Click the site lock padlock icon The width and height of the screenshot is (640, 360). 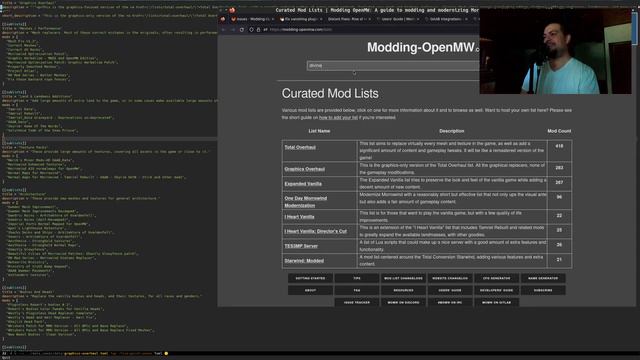(x=258, y=29)
